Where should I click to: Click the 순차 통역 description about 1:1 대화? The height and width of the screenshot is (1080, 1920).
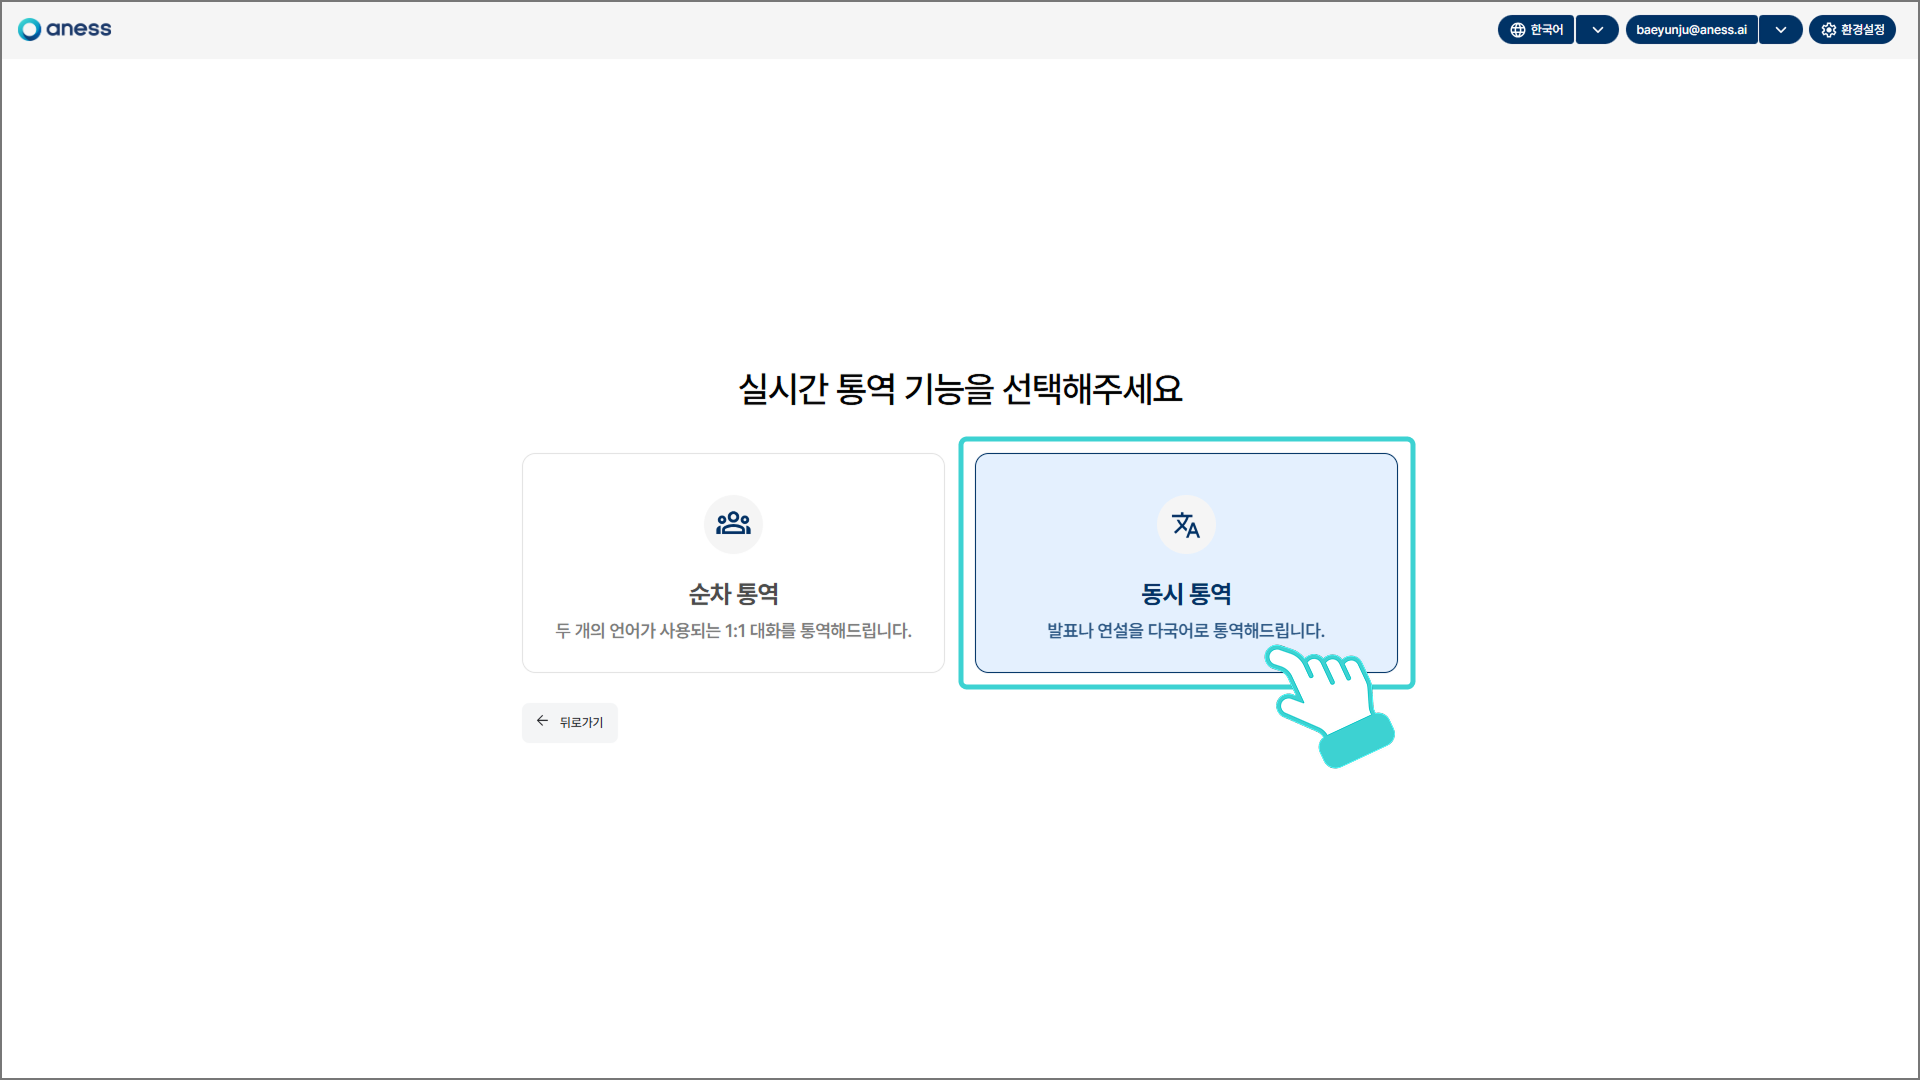click(733, 631)
